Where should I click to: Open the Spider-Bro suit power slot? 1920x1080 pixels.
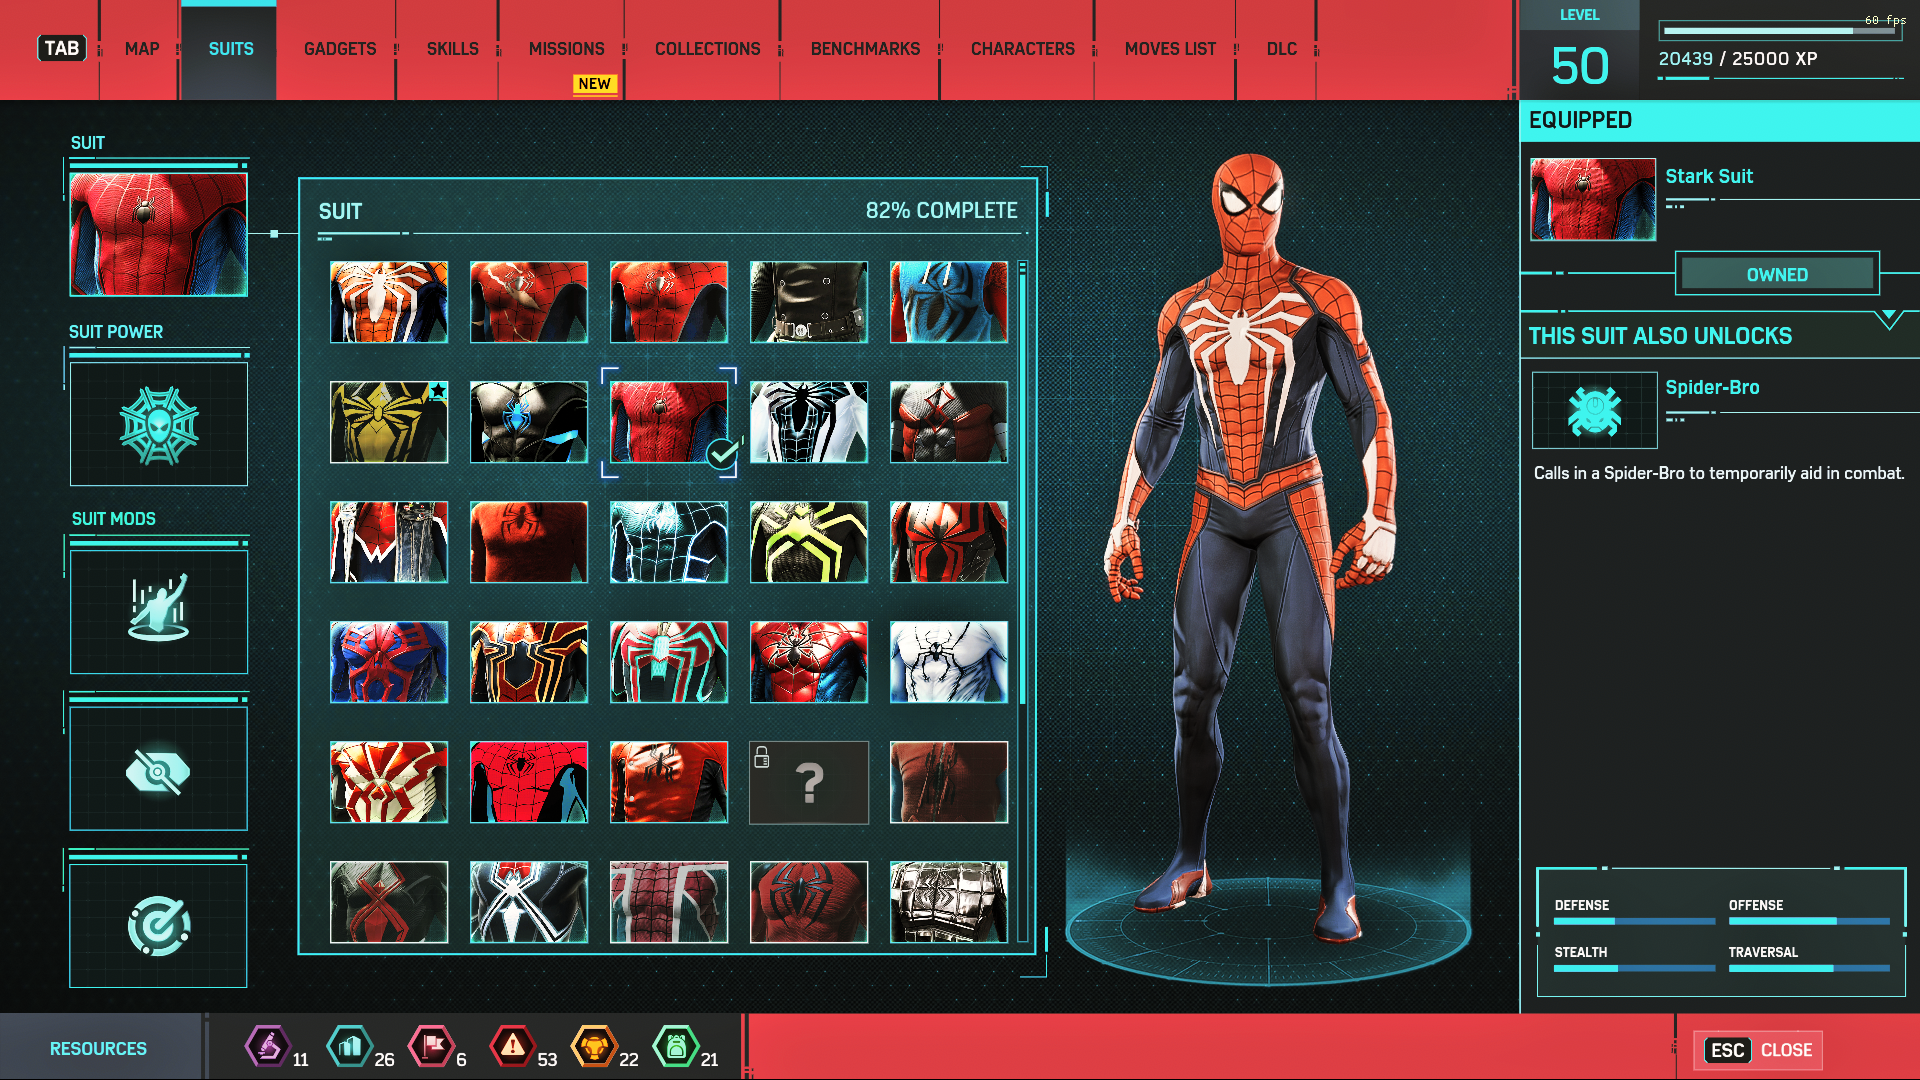pos(158,425)
